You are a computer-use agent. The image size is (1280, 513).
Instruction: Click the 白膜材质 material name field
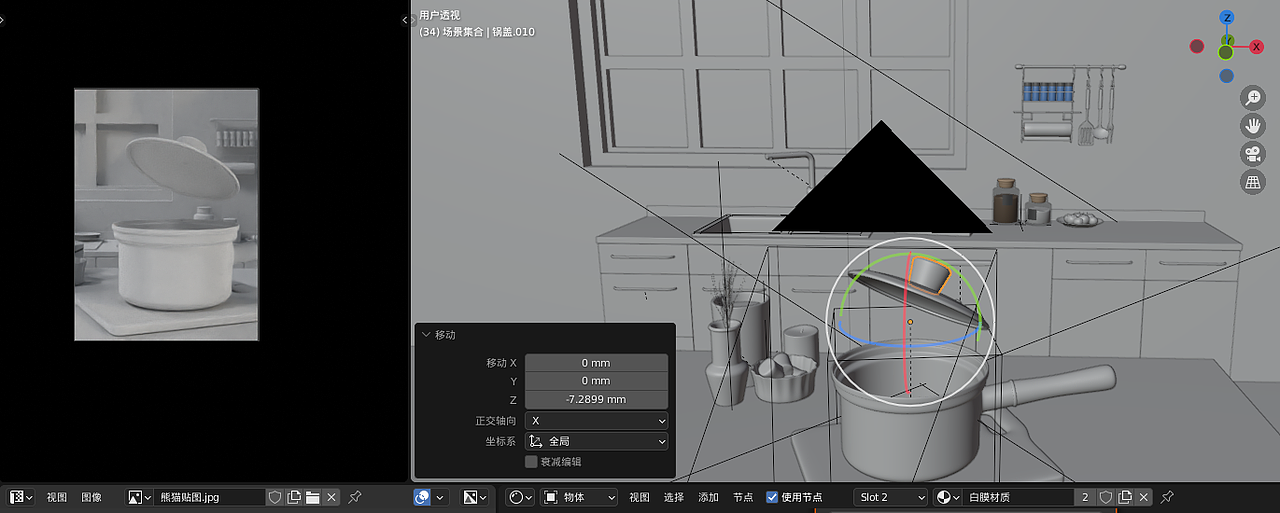[x=1018, y=497]
